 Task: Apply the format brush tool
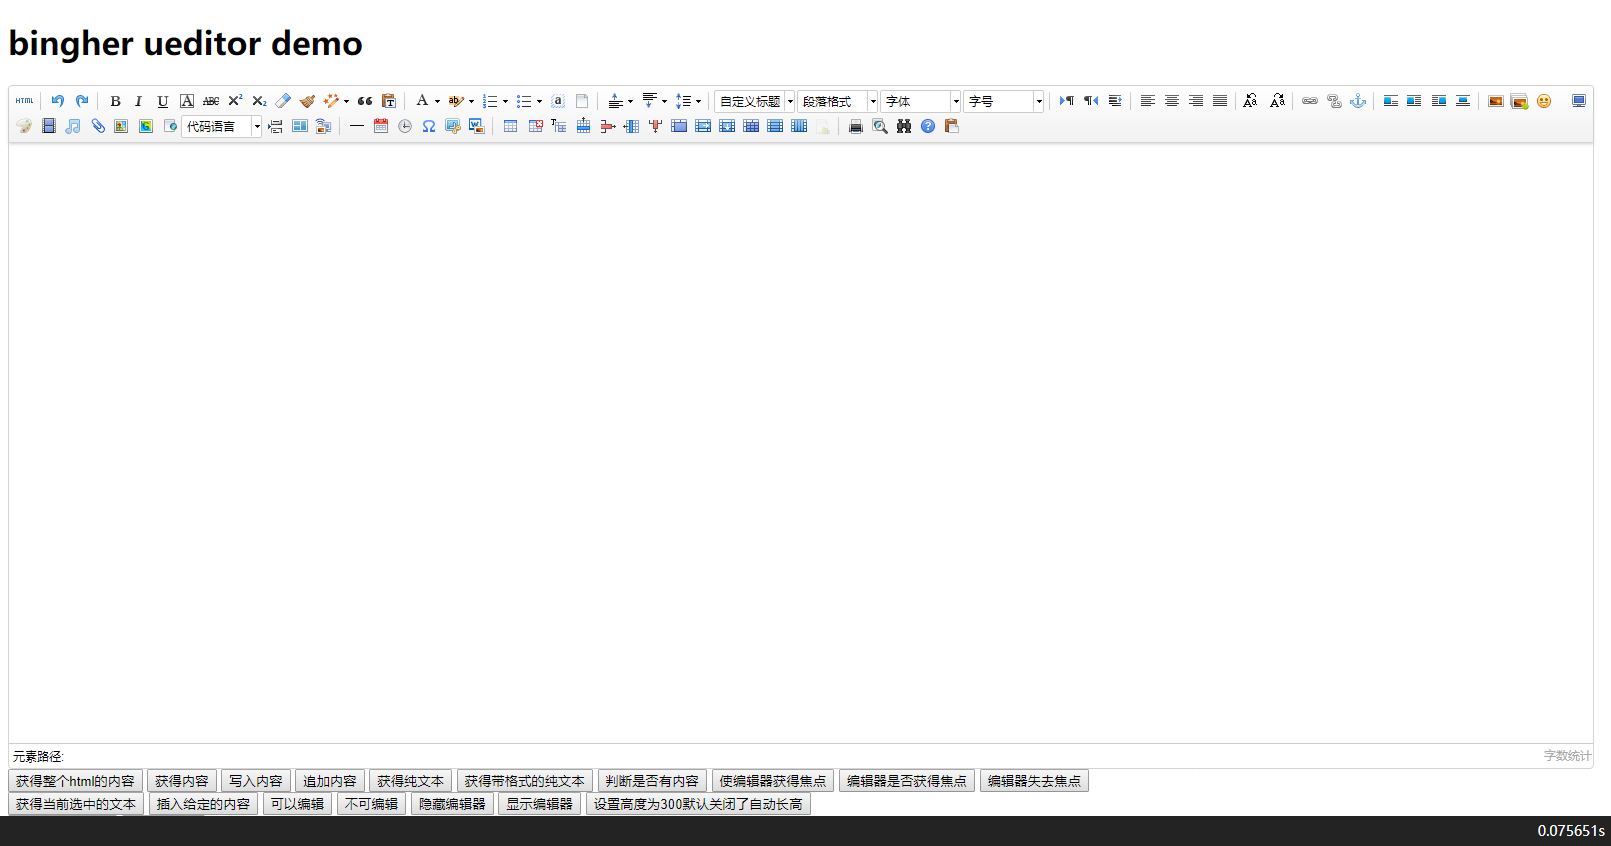point(307,101)
